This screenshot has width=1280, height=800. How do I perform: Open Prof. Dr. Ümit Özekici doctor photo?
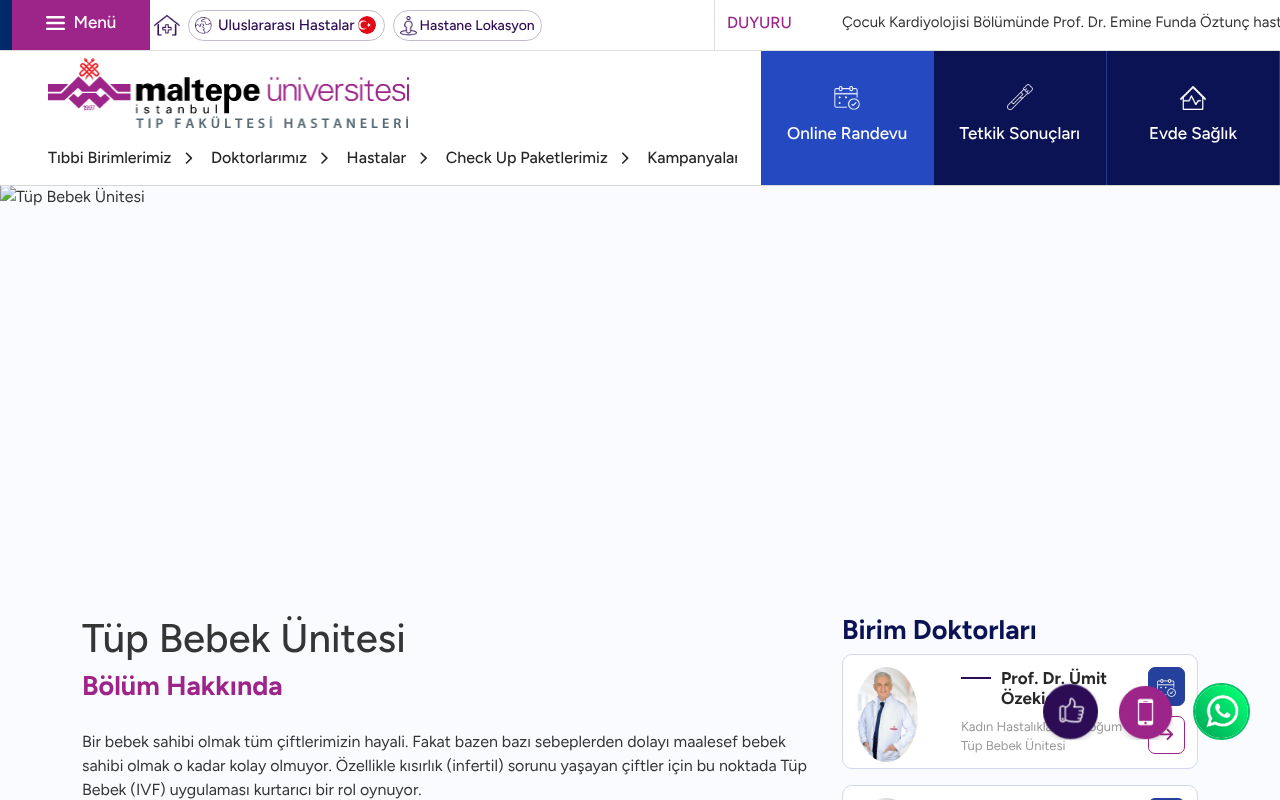click(x=887, y=714)
